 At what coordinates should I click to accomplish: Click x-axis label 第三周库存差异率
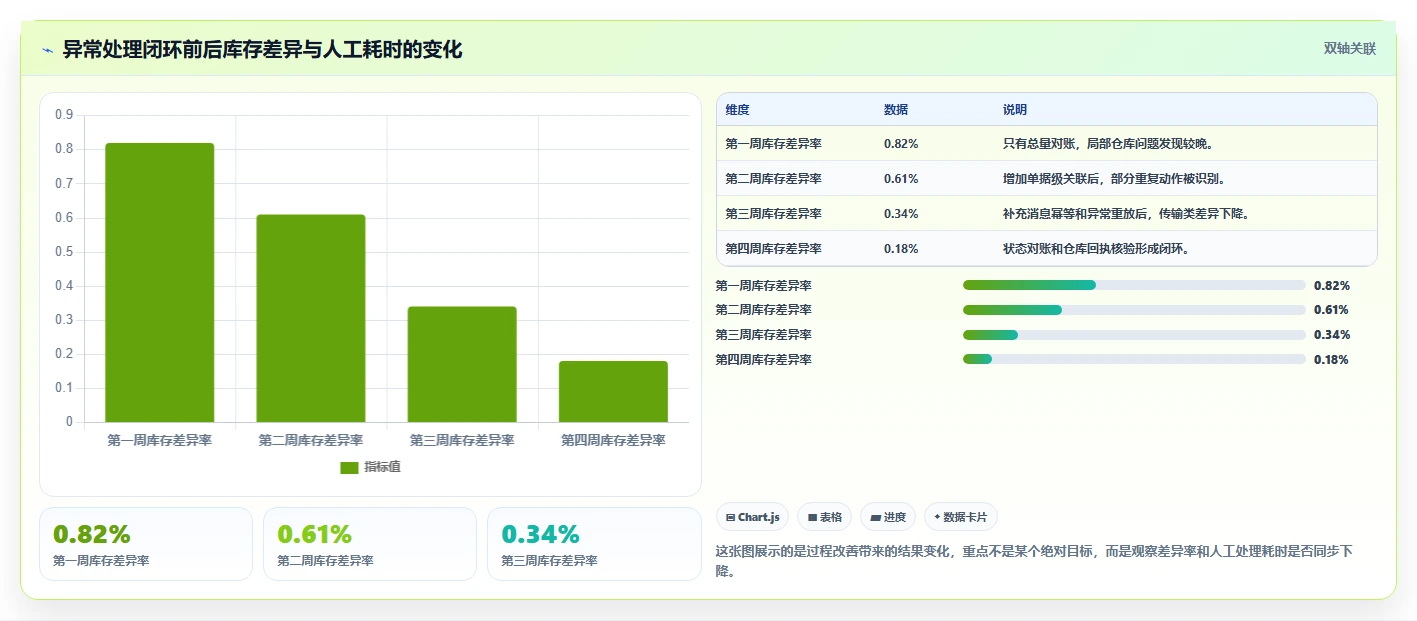[462, 440]
